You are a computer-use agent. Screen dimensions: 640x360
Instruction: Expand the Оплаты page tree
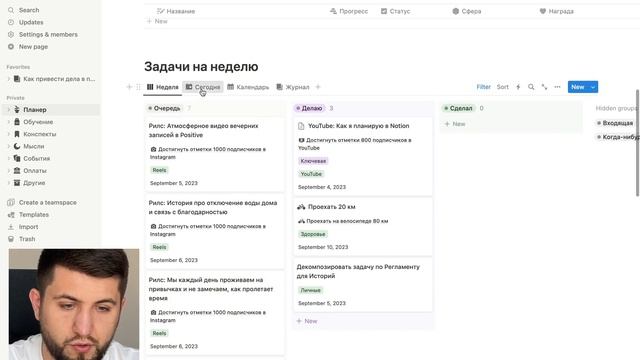click(x=9, y=171)
